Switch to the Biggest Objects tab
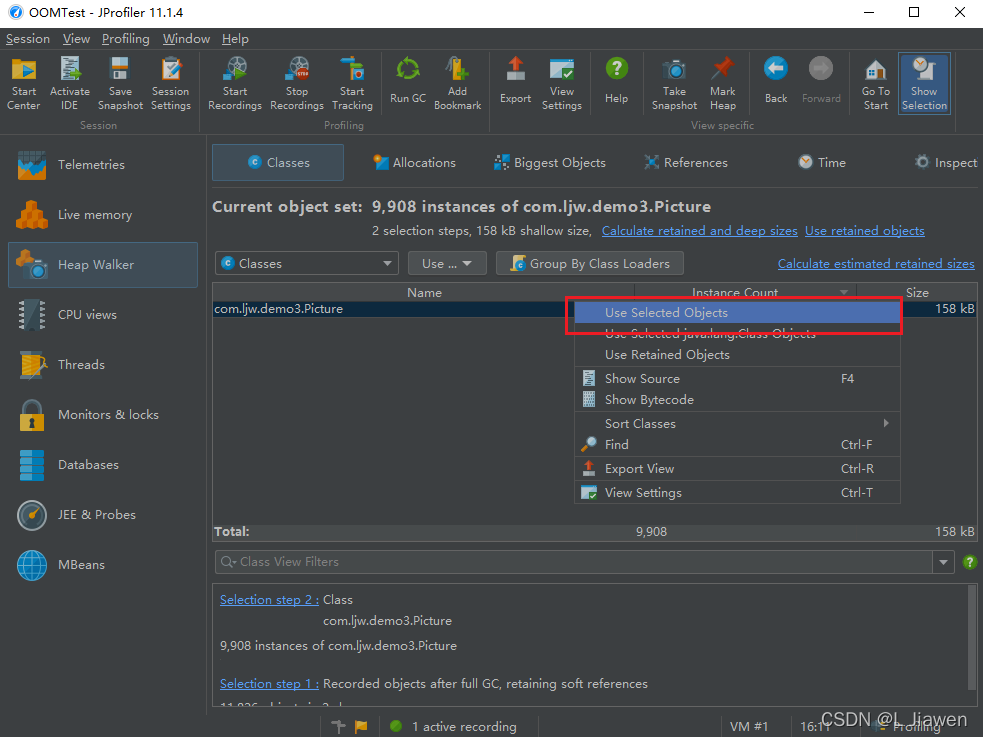Image resolution: width=983 pixels, height=737 pixels. tap(550, 162)
